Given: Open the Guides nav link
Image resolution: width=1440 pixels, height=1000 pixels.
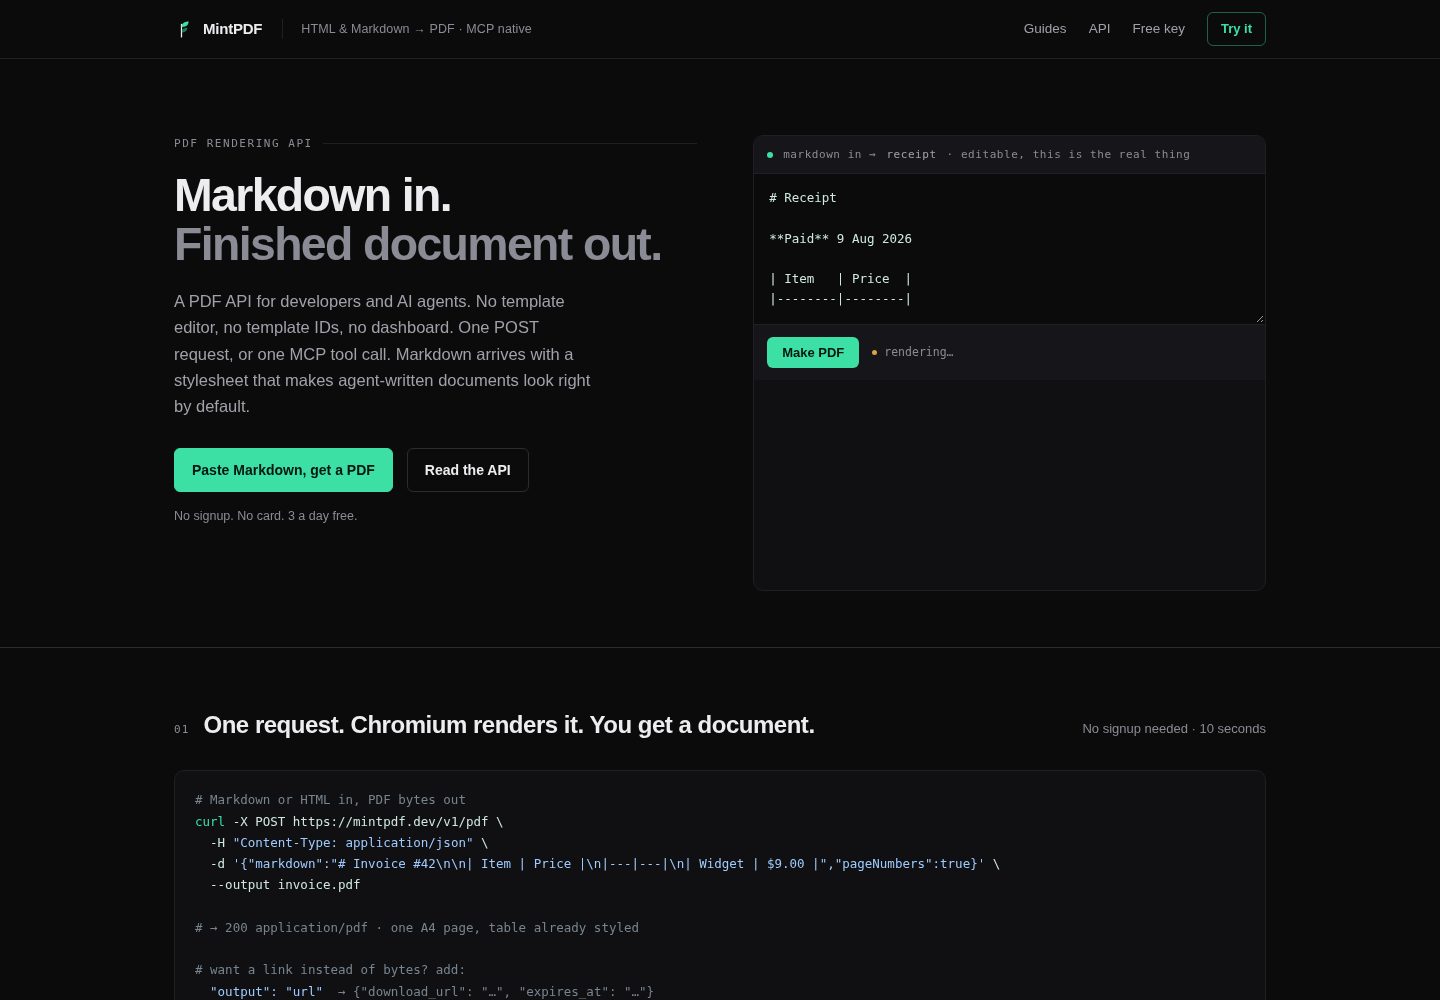Looking at the screenshot, I should [x=1045, y=29].
